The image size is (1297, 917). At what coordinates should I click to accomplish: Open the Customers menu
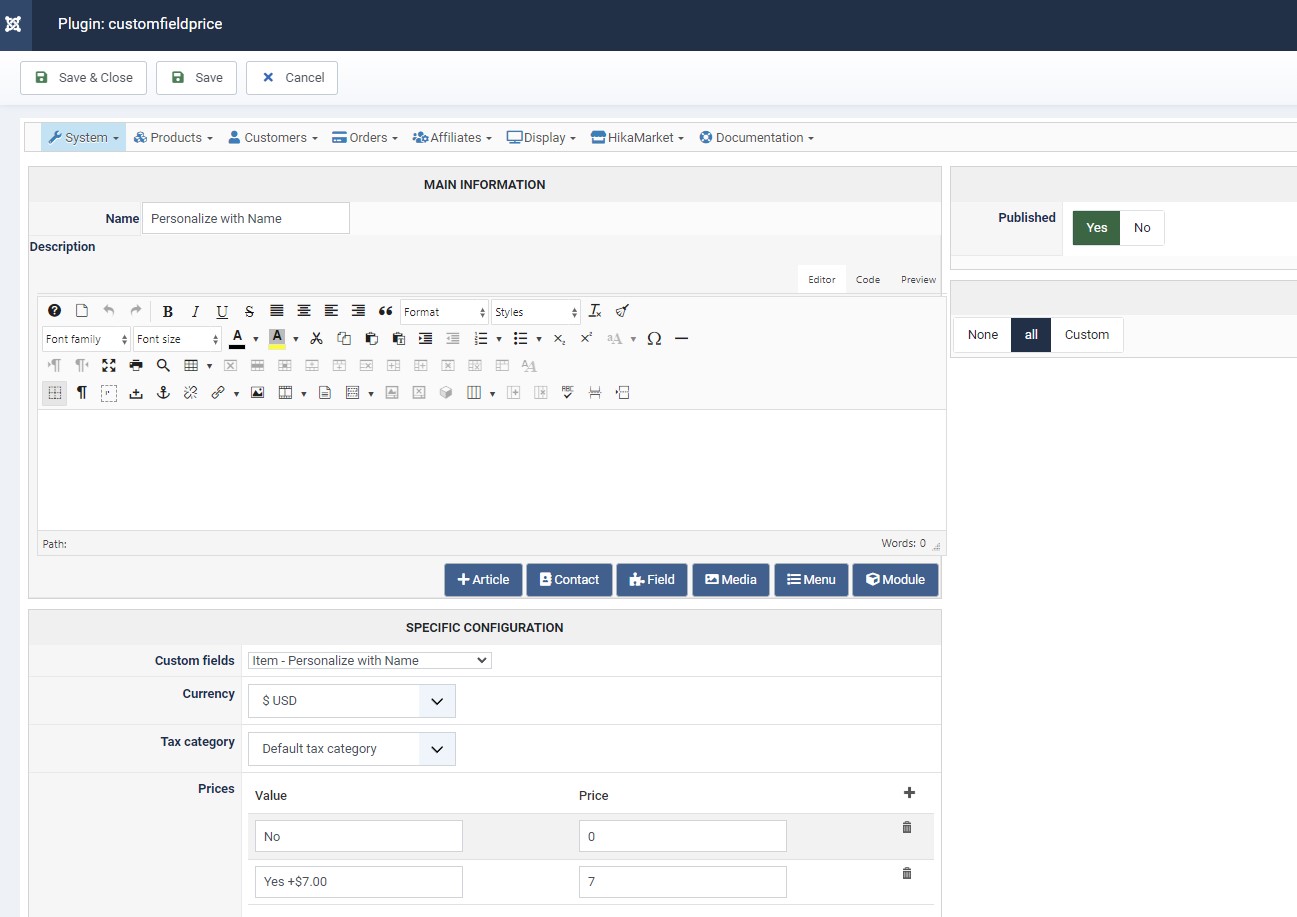point(272,137)
